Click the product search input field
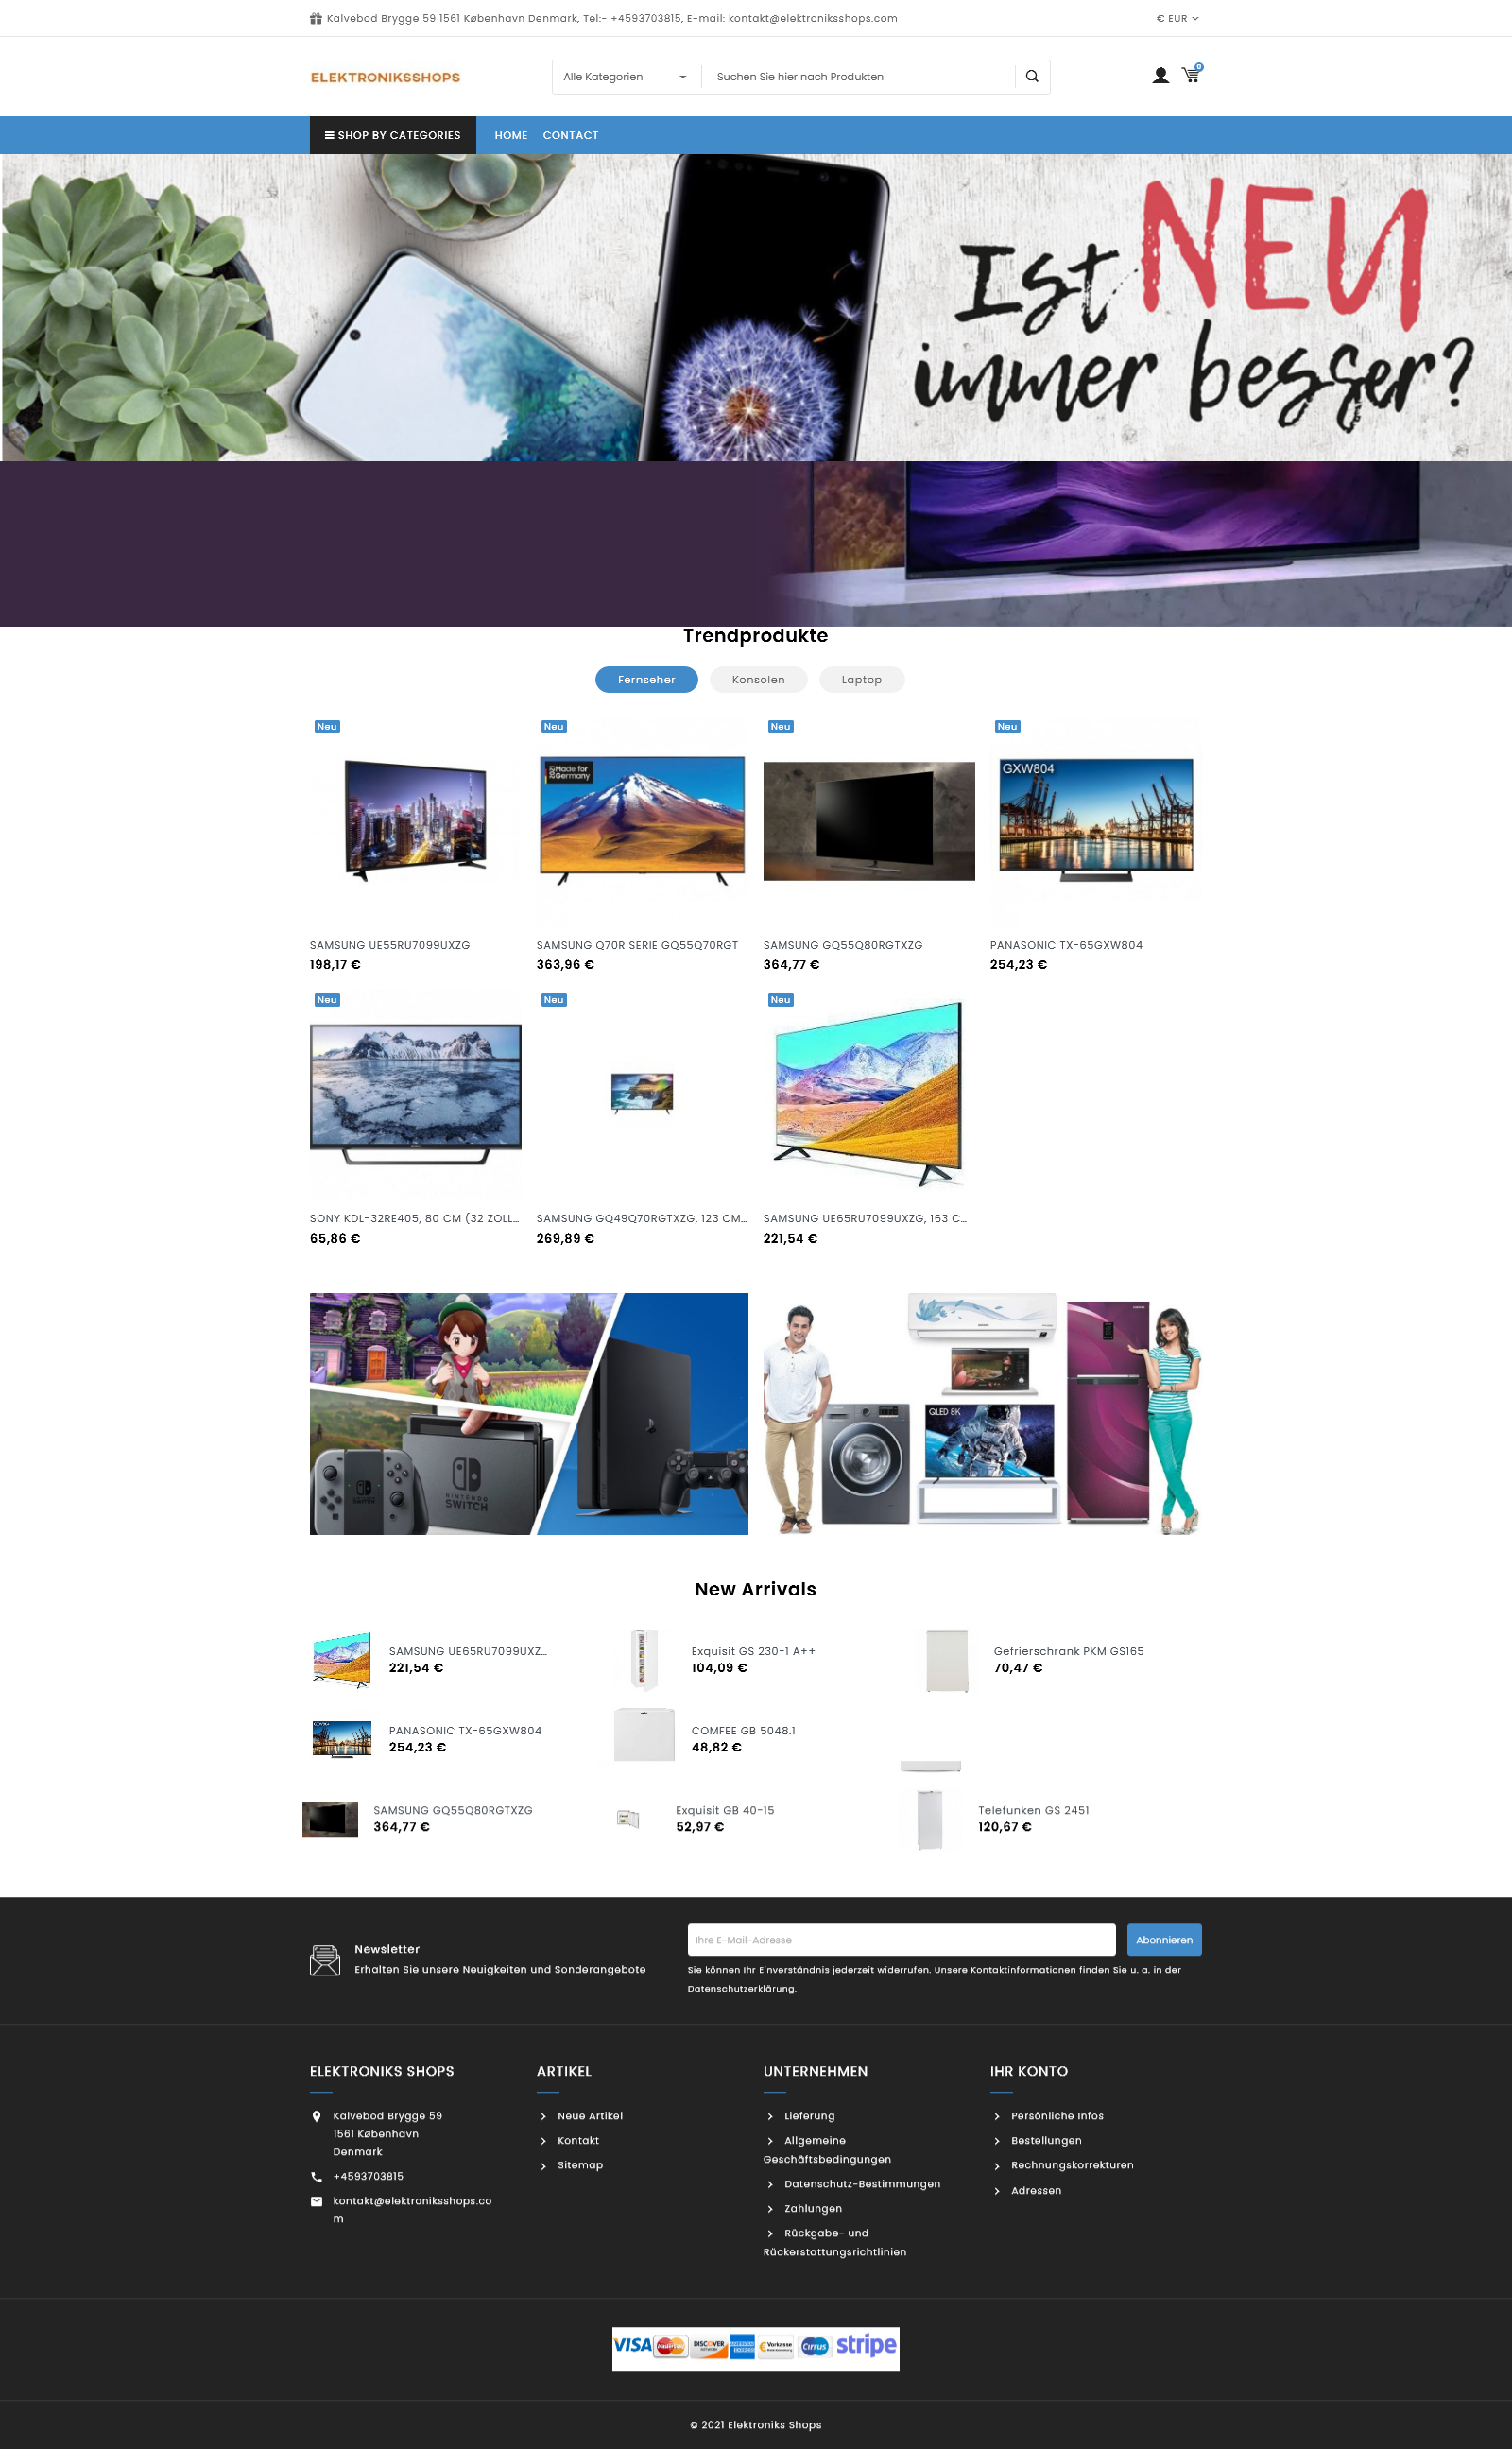The height and width of the screenshot is (2449, 1512). (x=859, y=77)
